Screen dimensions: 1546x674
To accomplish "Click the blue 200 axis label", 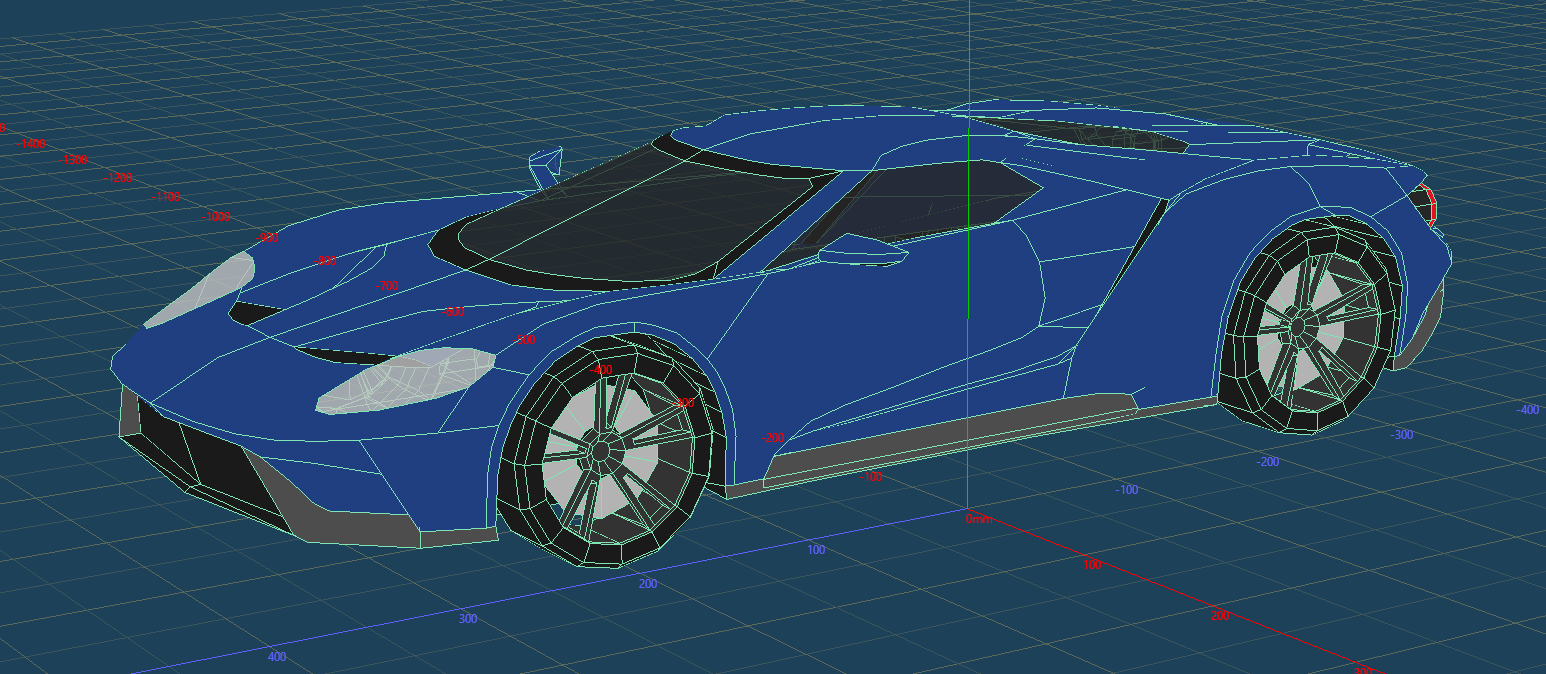I will coord(647,584).
